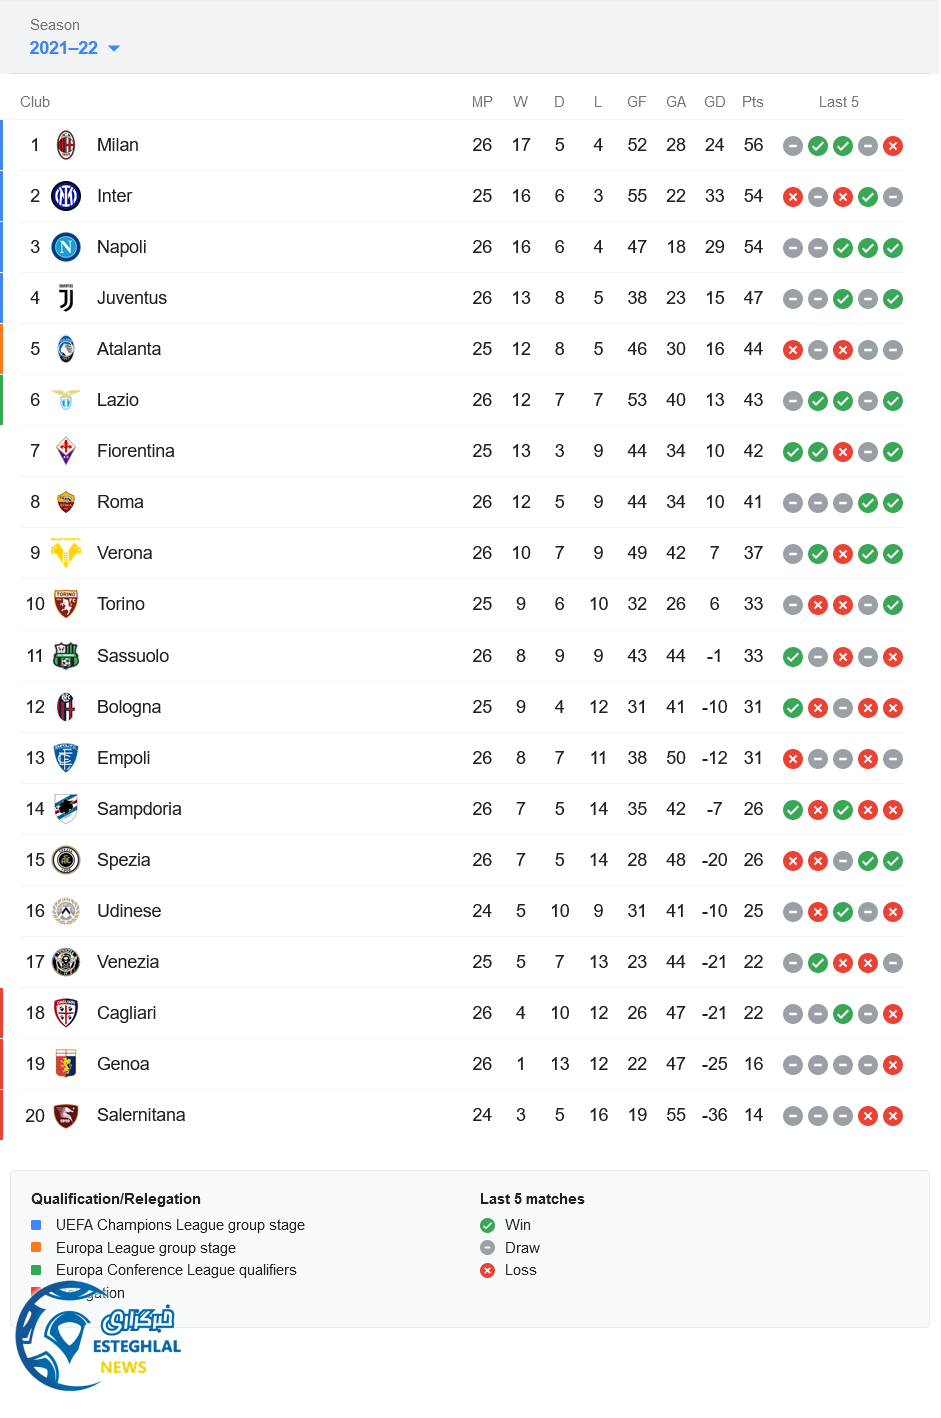Click the Sassuolo club badge

tap(66, 656)
